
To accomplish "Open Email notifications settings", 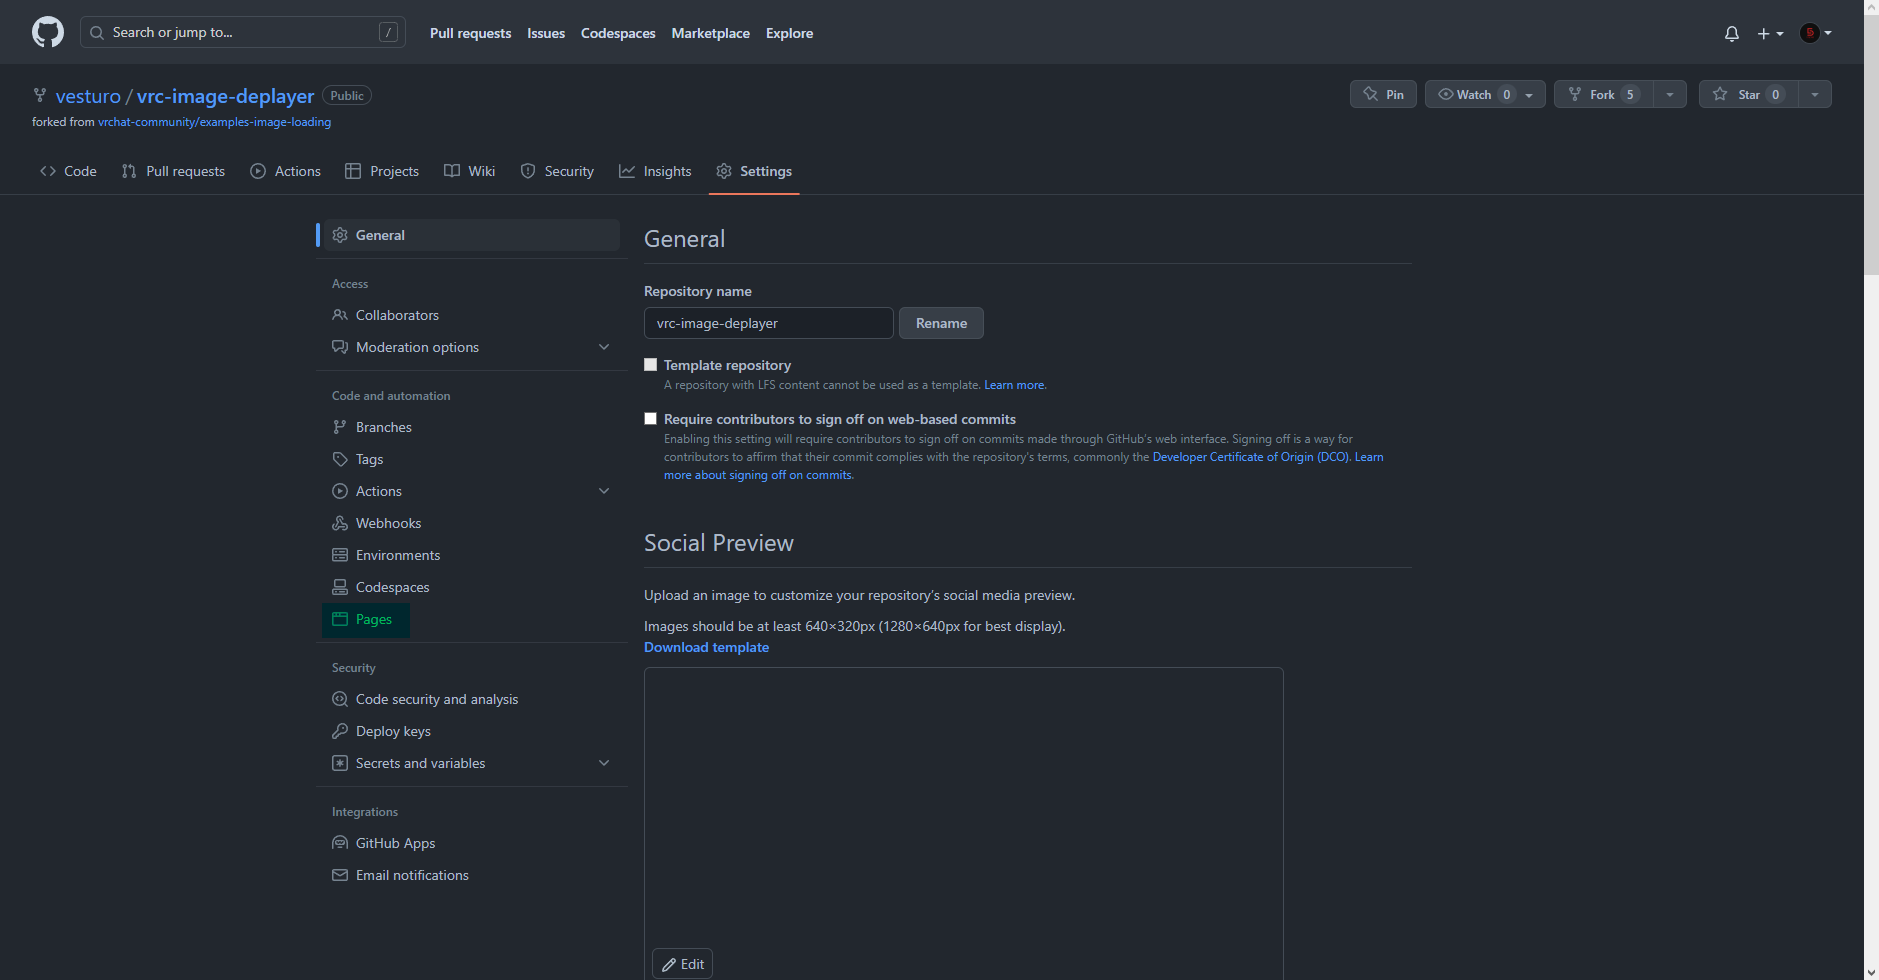I will pyautogui.click(x=472, y=875).
